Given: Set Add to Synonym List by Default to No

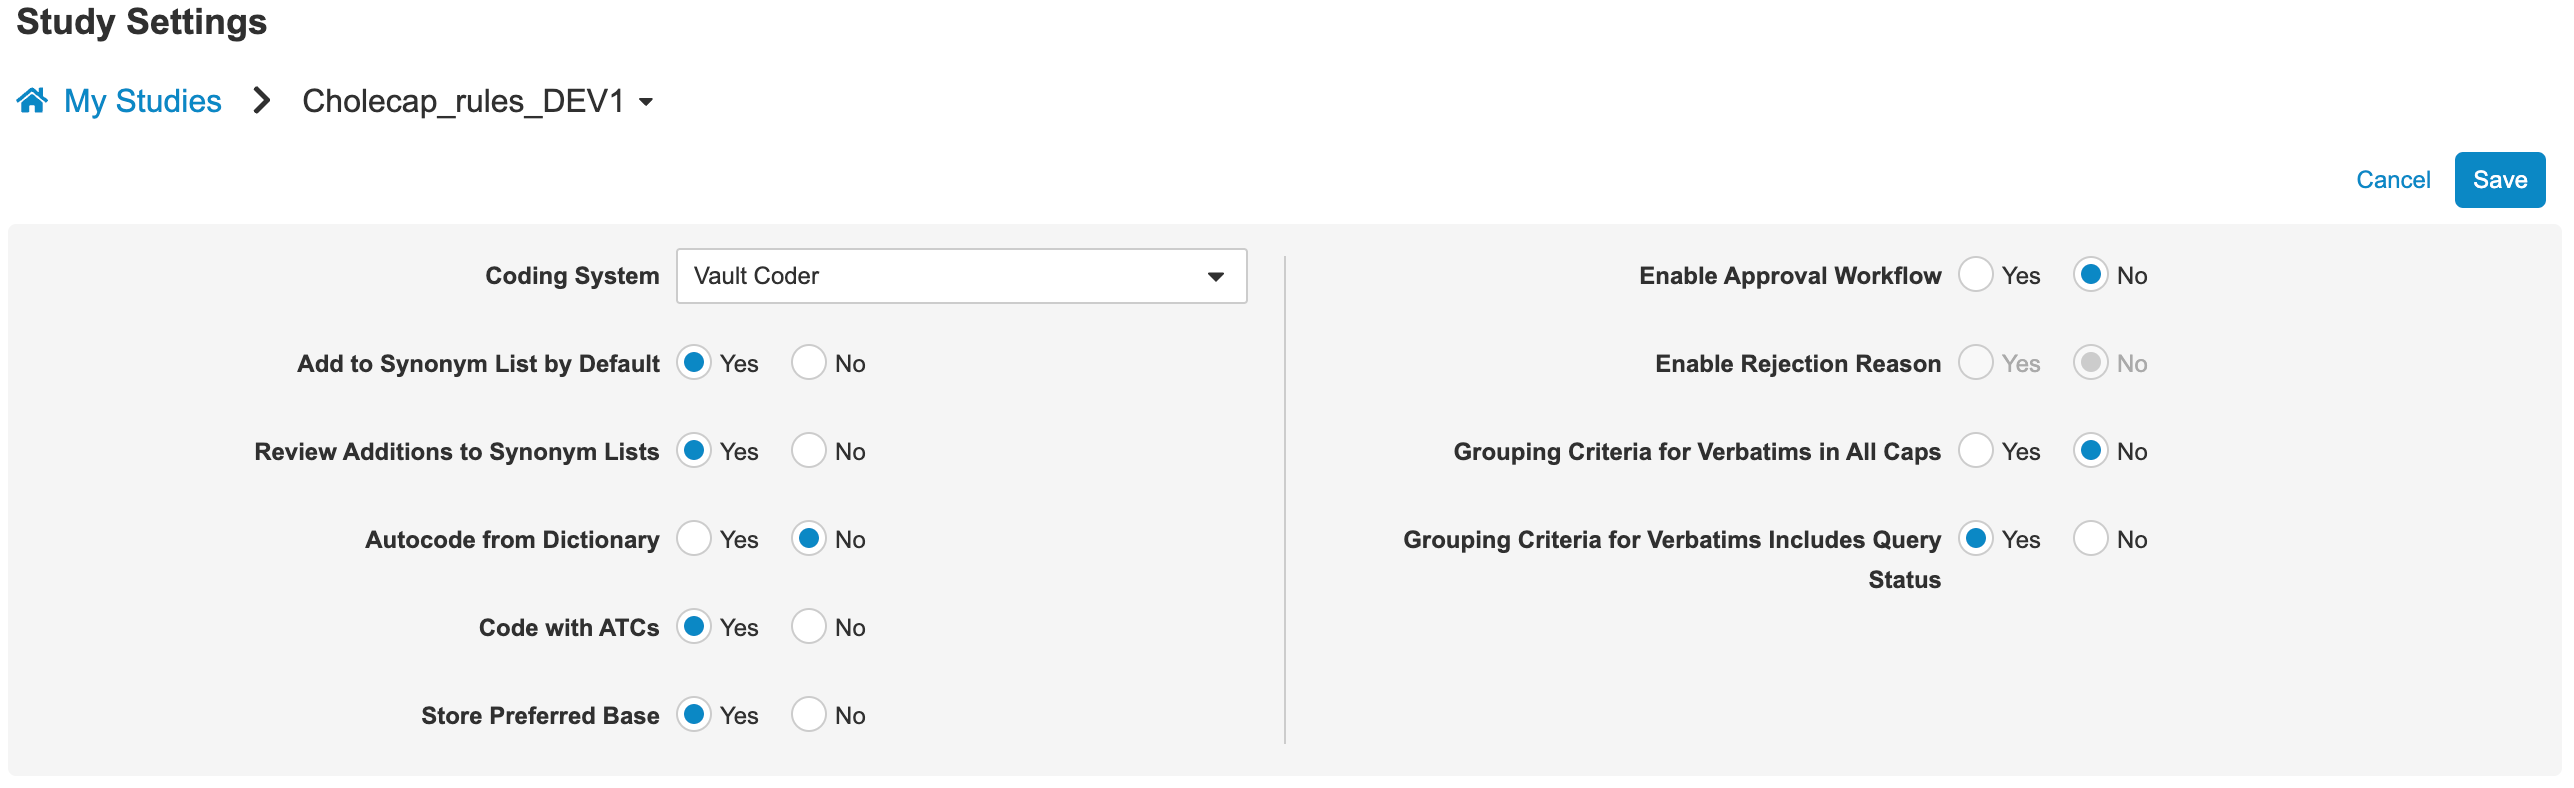Looking at the screenshot, I should coord(809,363).
